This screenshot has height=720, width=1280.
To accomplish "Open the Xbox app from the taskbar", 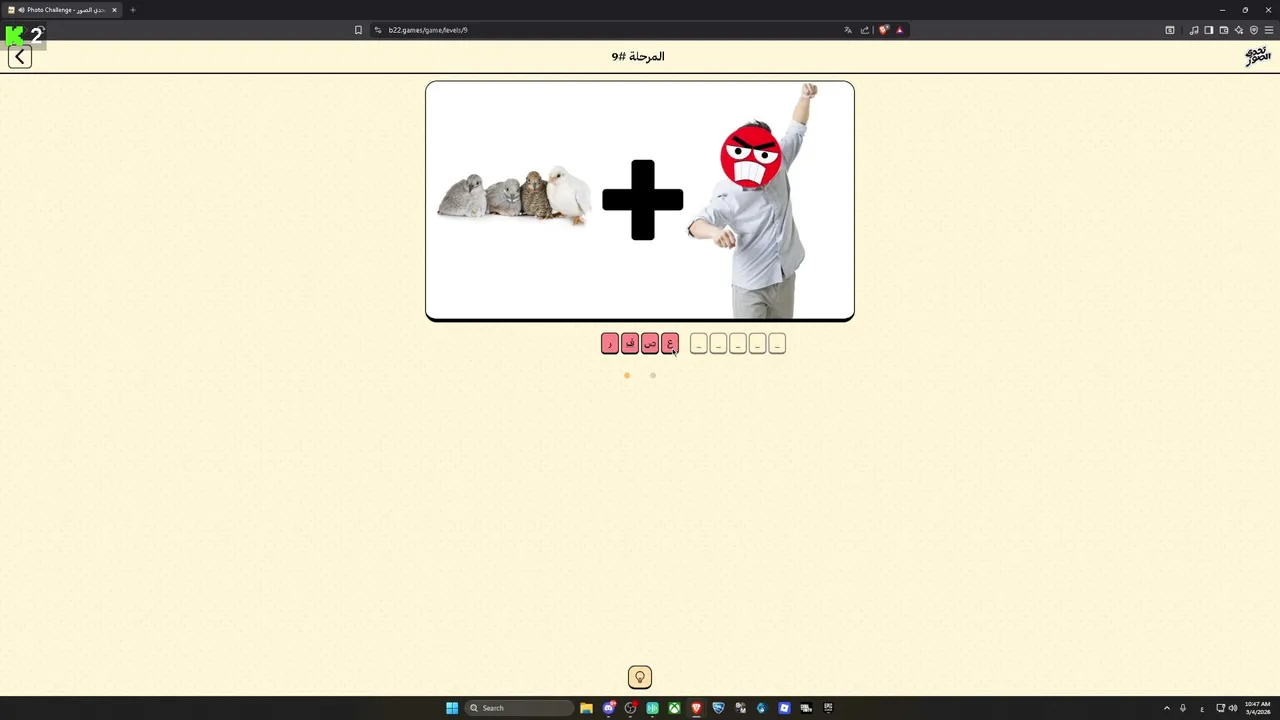I will tap(675, 708).
